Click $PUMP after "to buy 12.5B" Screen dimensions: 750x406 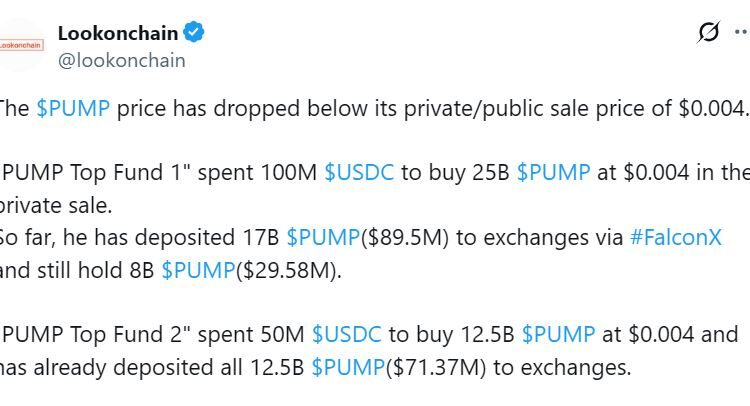point(558,334)
